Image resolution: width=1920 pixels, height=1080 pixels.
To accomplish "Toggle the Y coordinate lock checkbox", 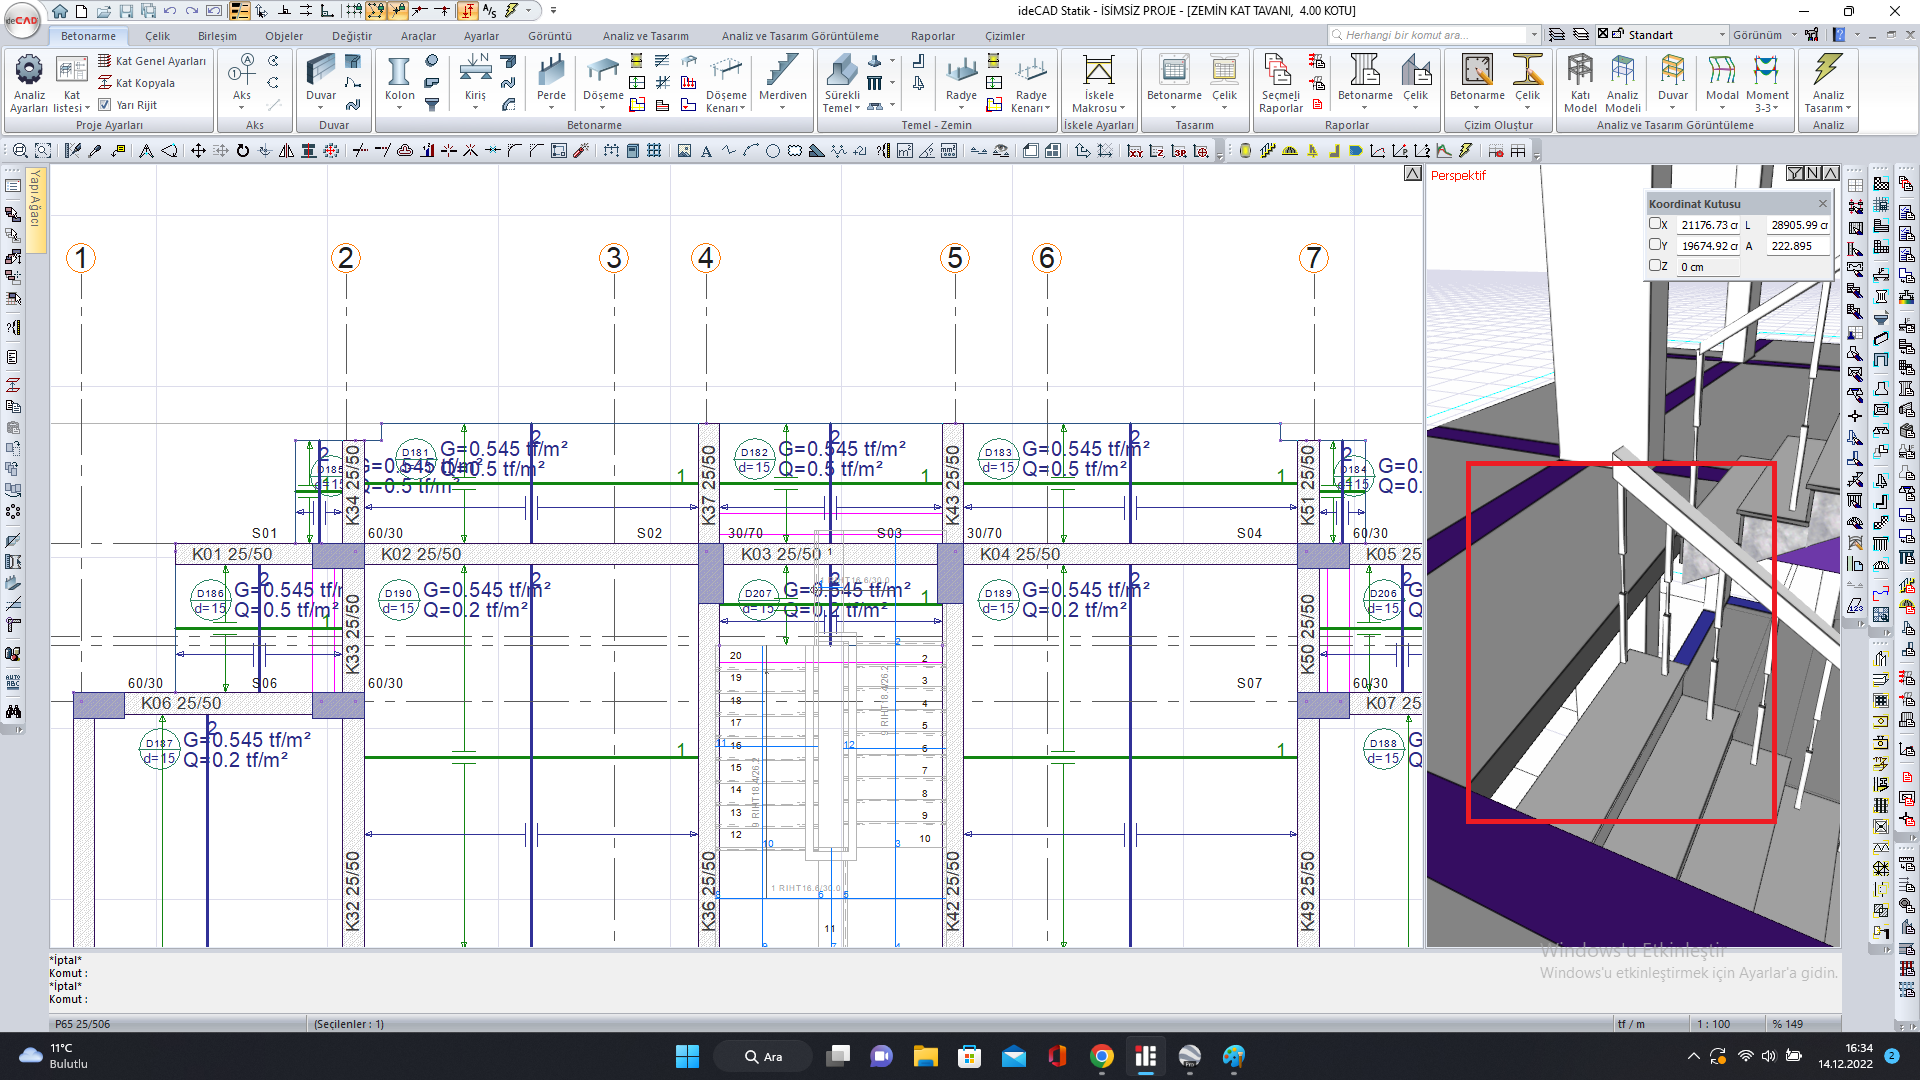I will pos(1655,244).
